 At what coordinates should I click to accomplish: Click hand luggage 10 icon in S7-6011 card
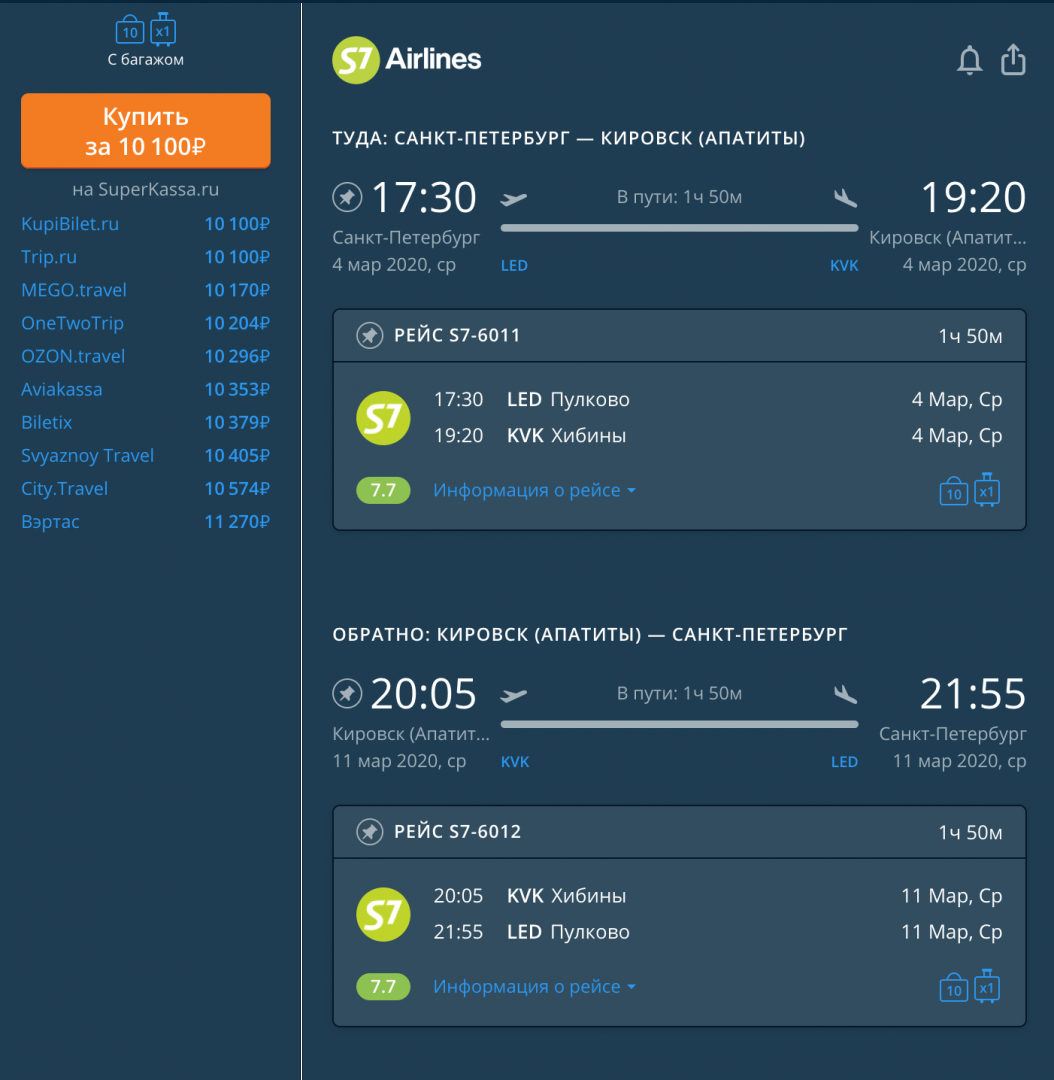pyautogui.click(x=953, y=491)
